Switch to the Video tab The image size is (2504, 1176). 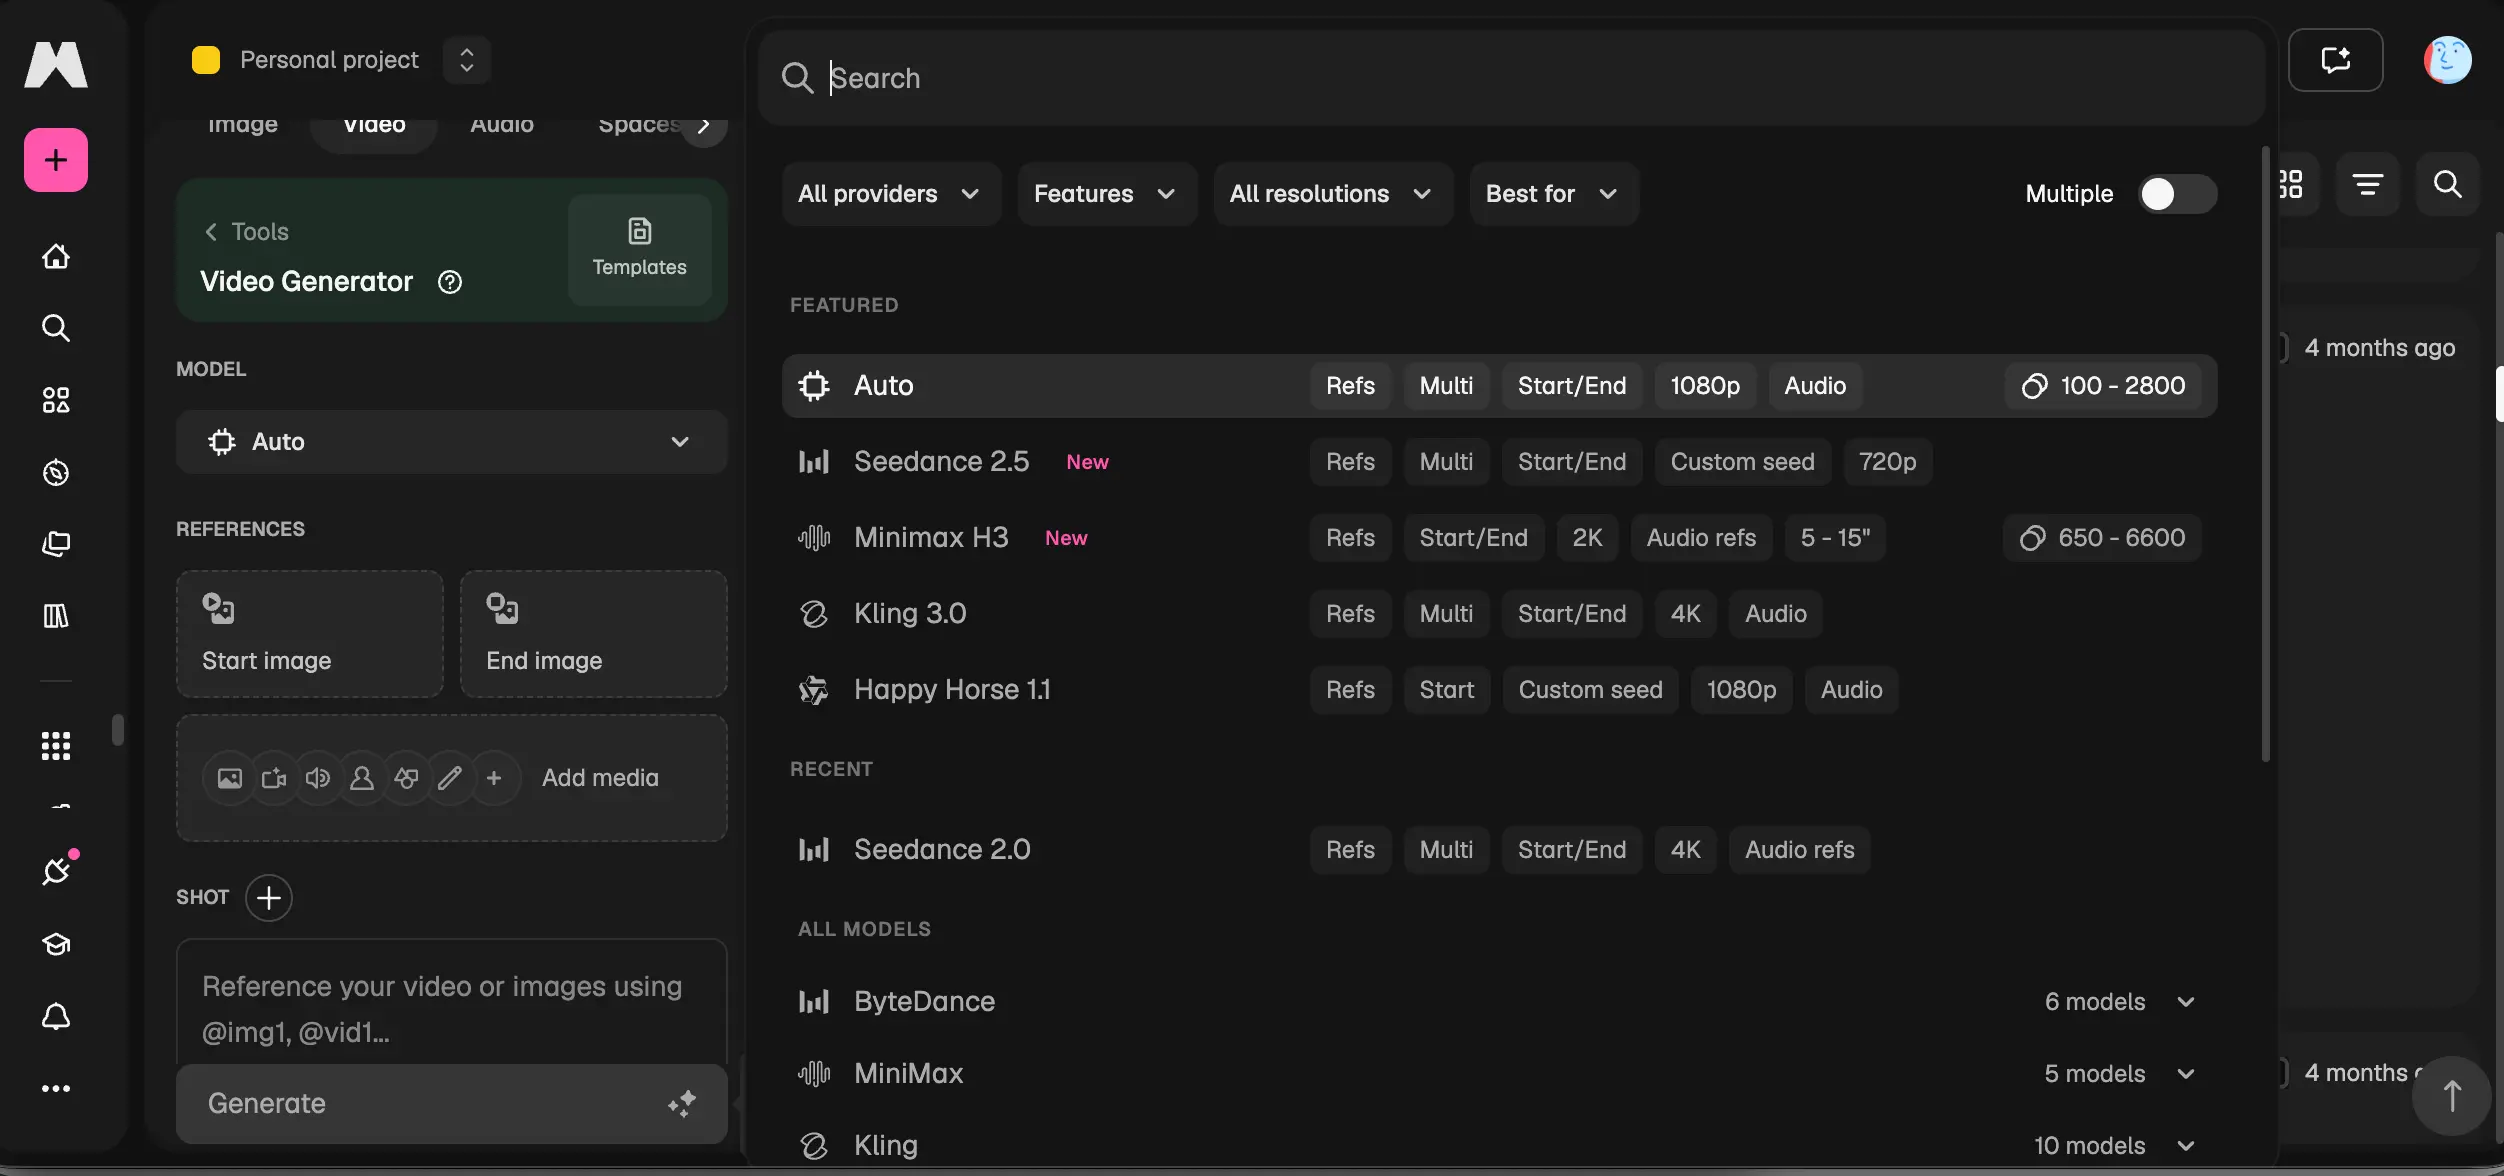pos(375,126)
